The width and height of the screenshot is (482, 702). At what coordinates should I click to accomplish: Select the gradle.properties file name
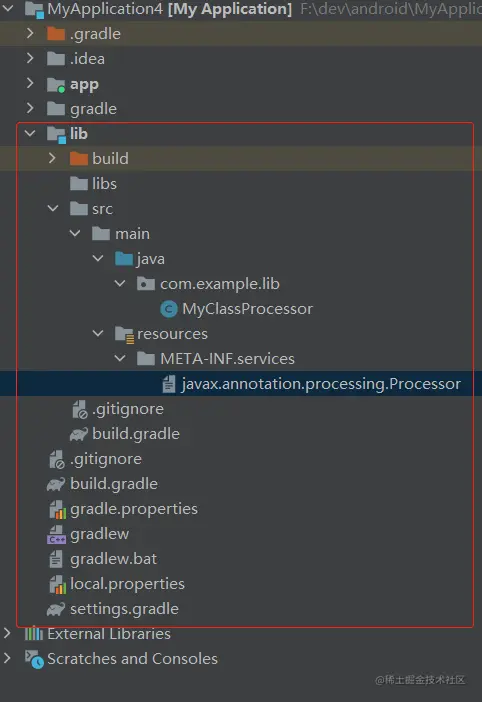(134, 509)
